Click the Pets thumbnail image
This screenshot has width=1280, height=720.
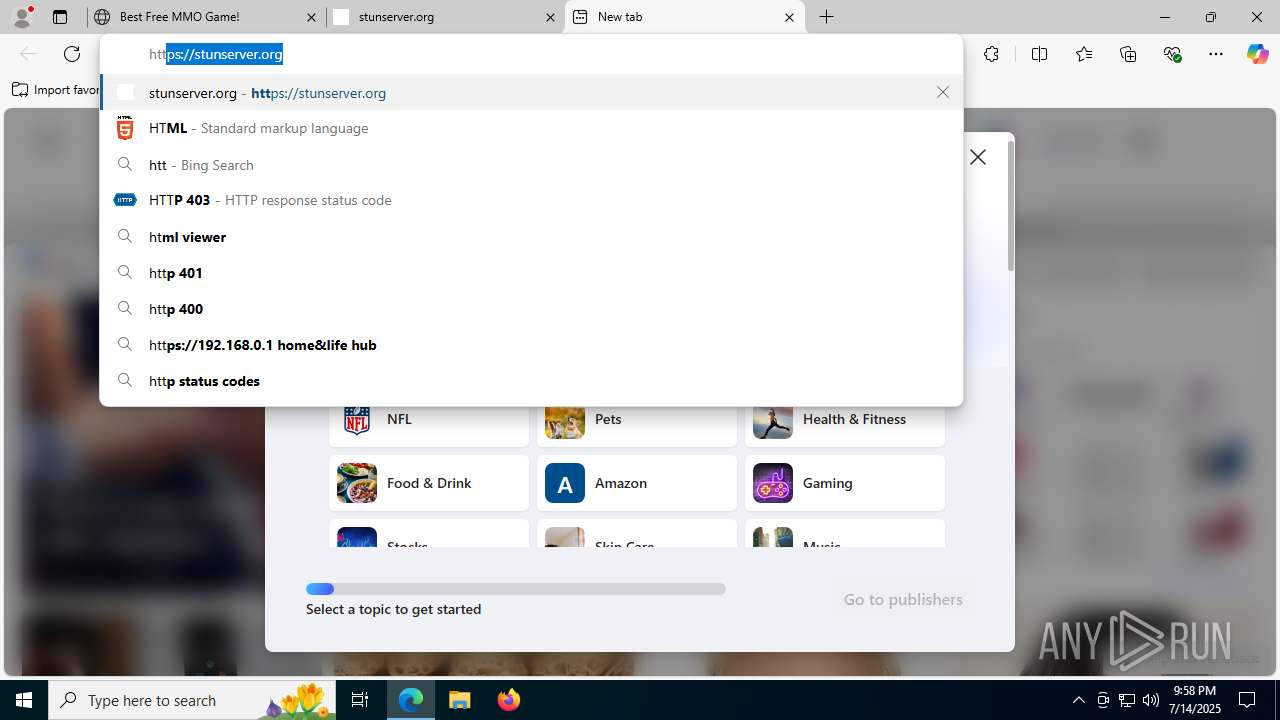tap(565, 422)
